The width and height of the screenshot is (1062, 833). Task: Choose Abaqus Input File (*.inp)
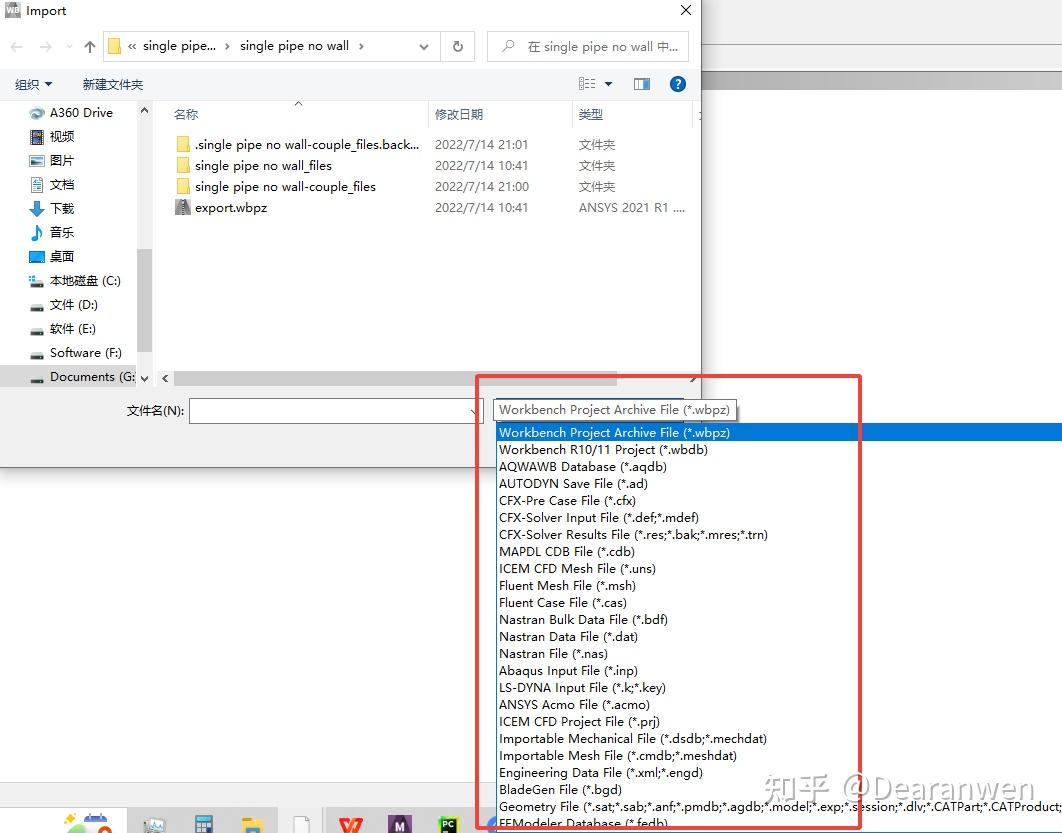pos(568,670)
